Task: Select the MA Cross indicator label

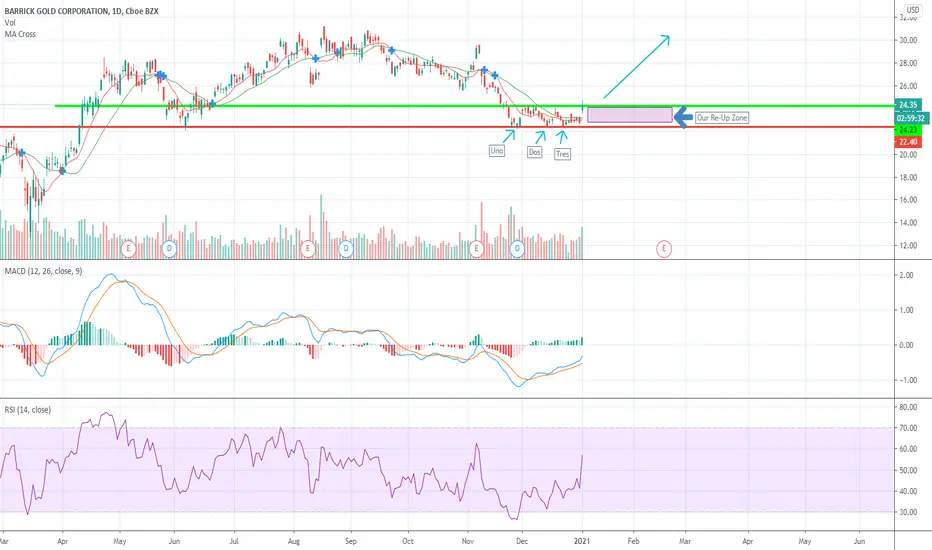Action: (20, 34)
